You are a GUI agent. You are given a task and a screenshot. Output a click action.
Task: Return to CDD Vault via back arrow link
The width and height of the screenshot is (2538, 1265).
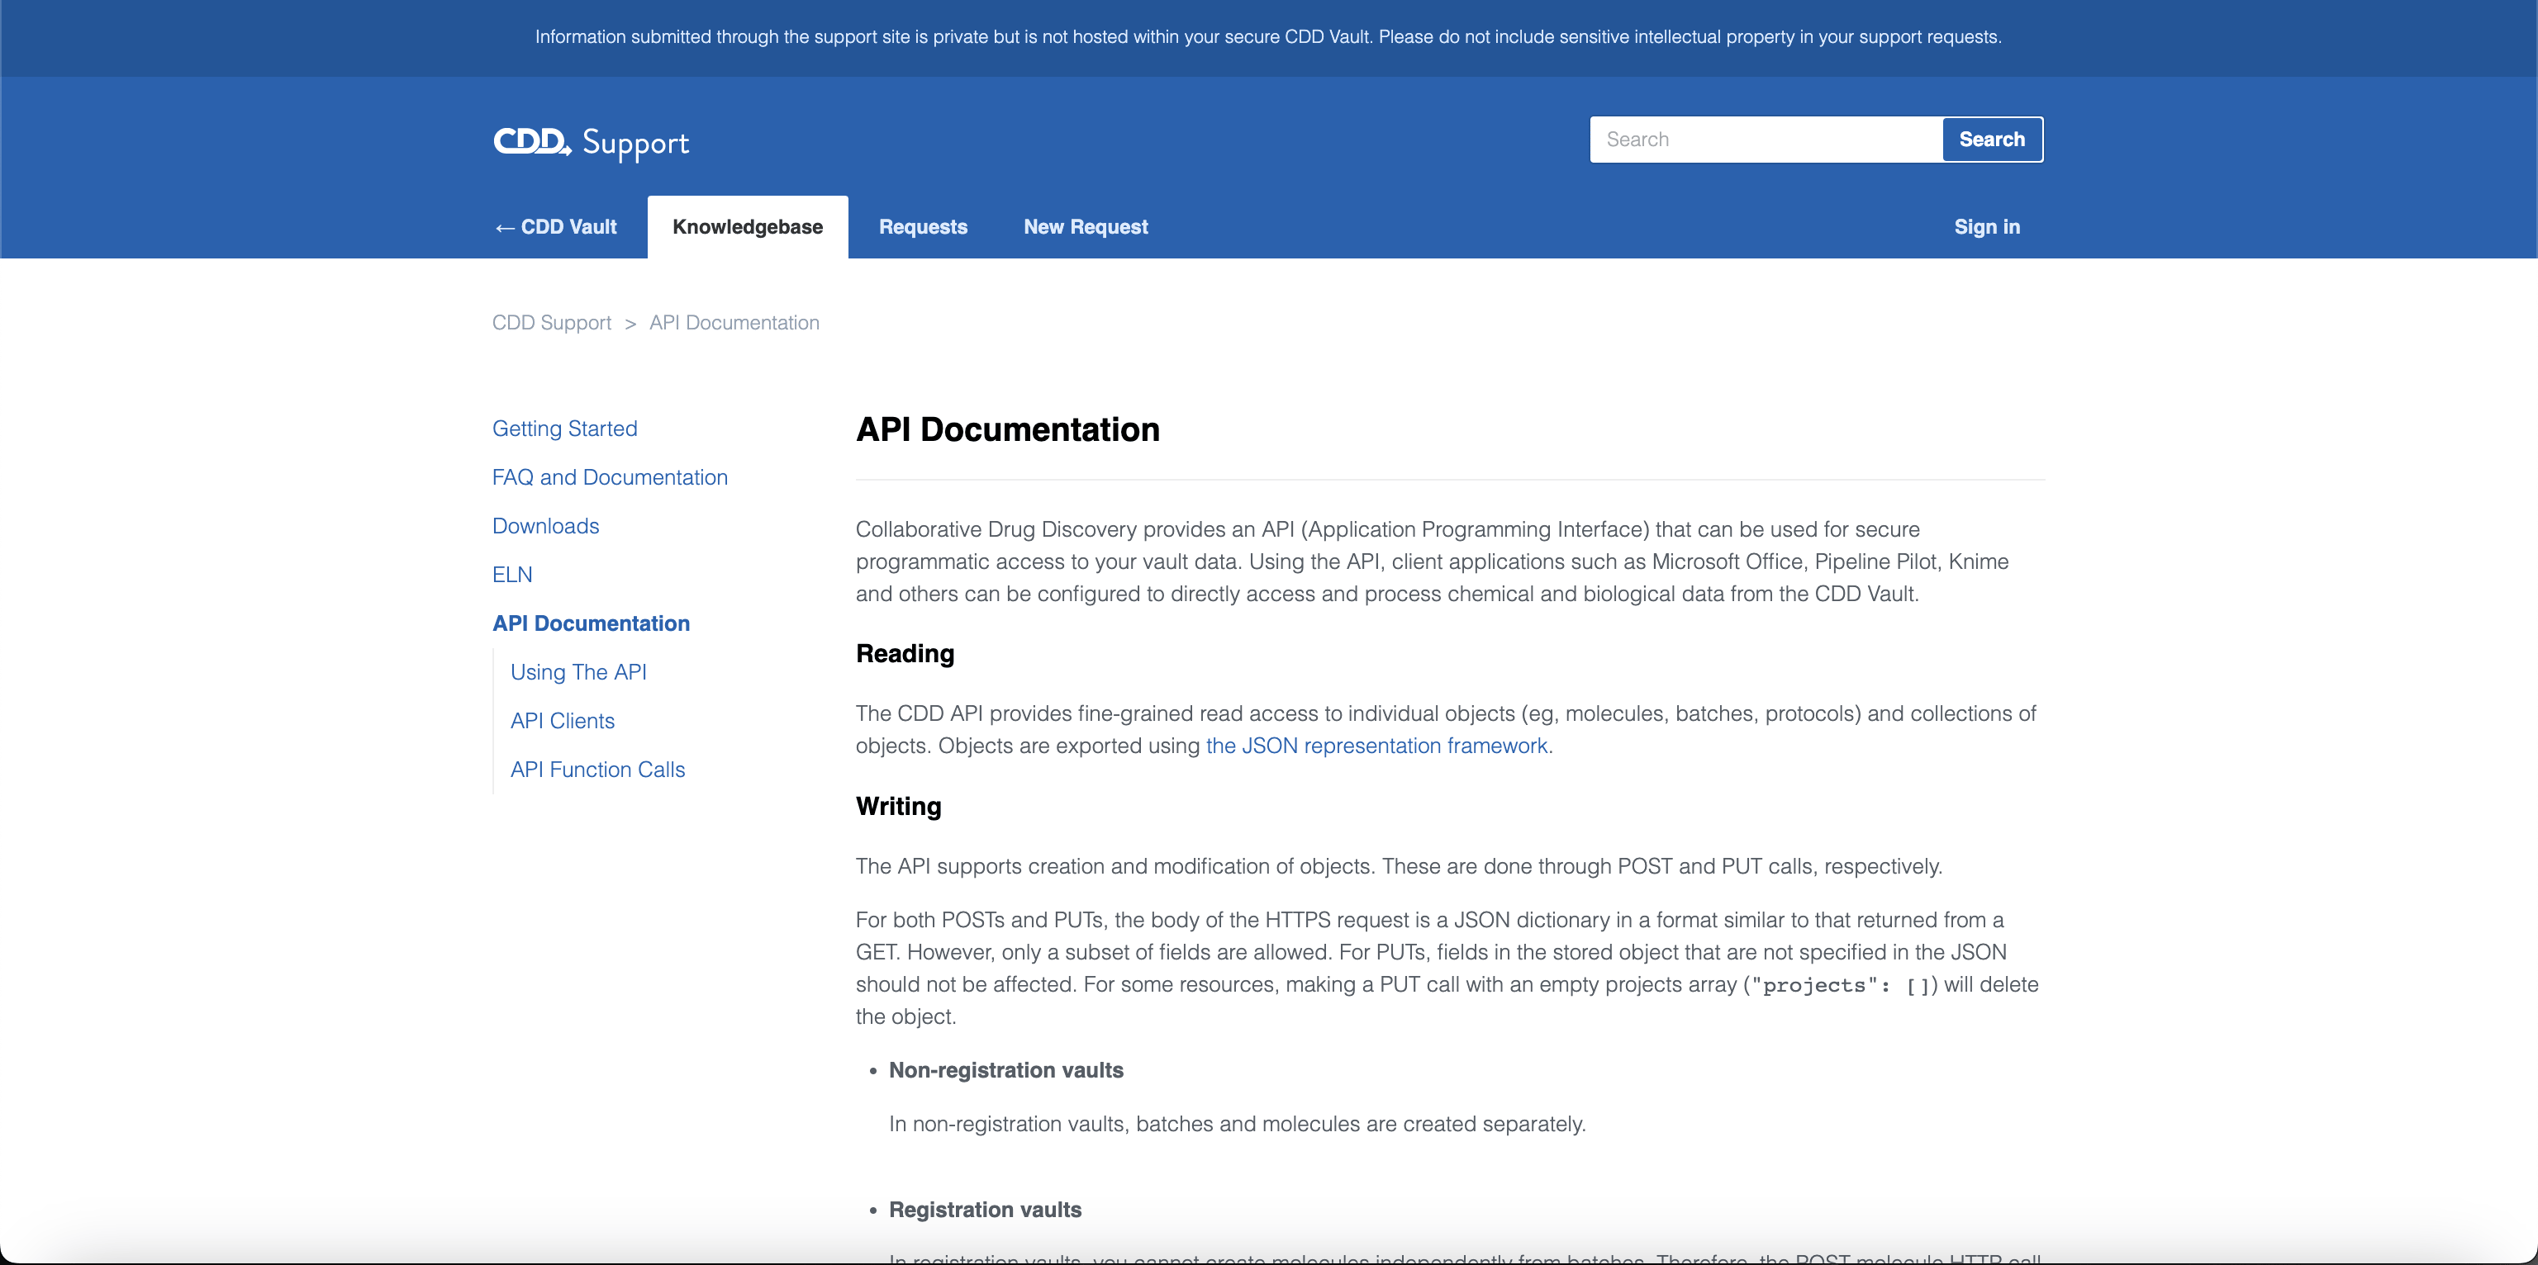click(x=554, y=226)
